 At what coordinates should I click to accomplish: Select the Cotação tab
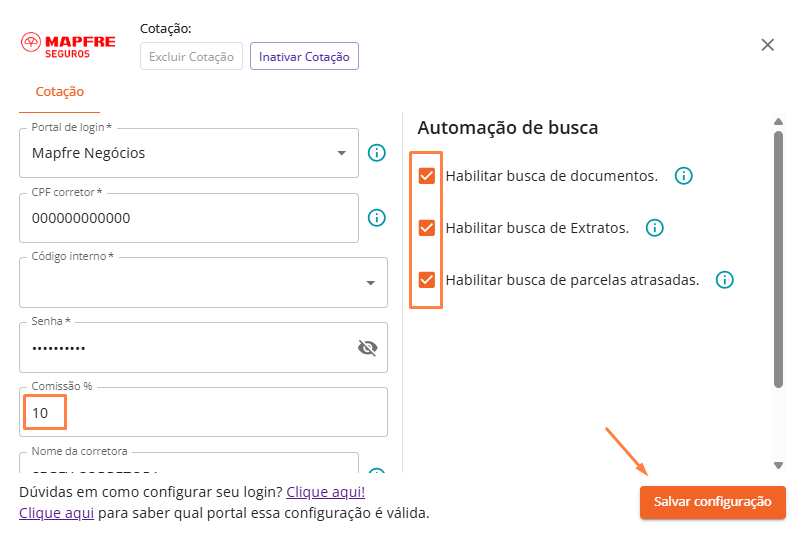60,92
